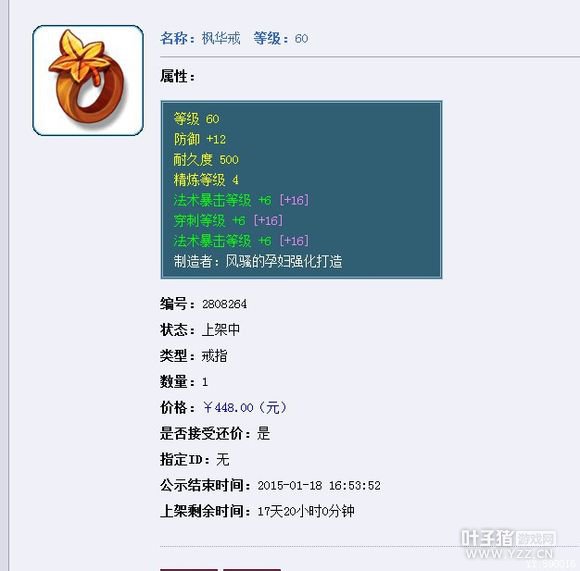Click the type value 戒指
The width and height of the screenshot is (580, 571).
pos(214,355)
